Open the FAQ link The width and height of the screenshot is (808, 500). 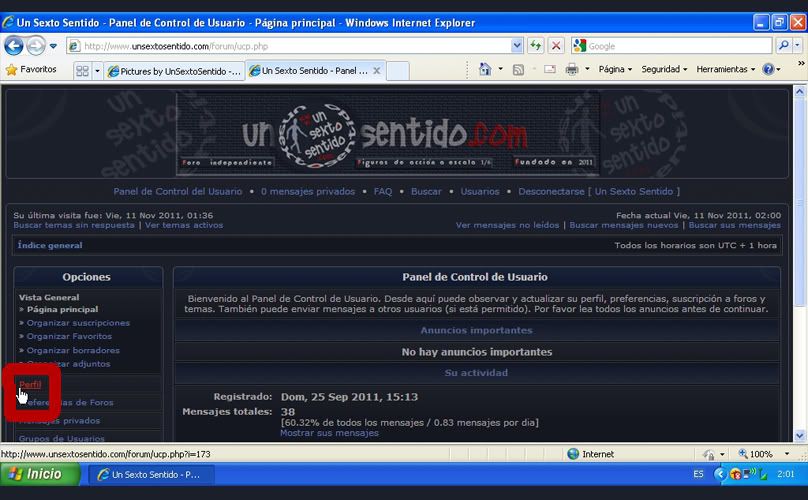(382, 191)
